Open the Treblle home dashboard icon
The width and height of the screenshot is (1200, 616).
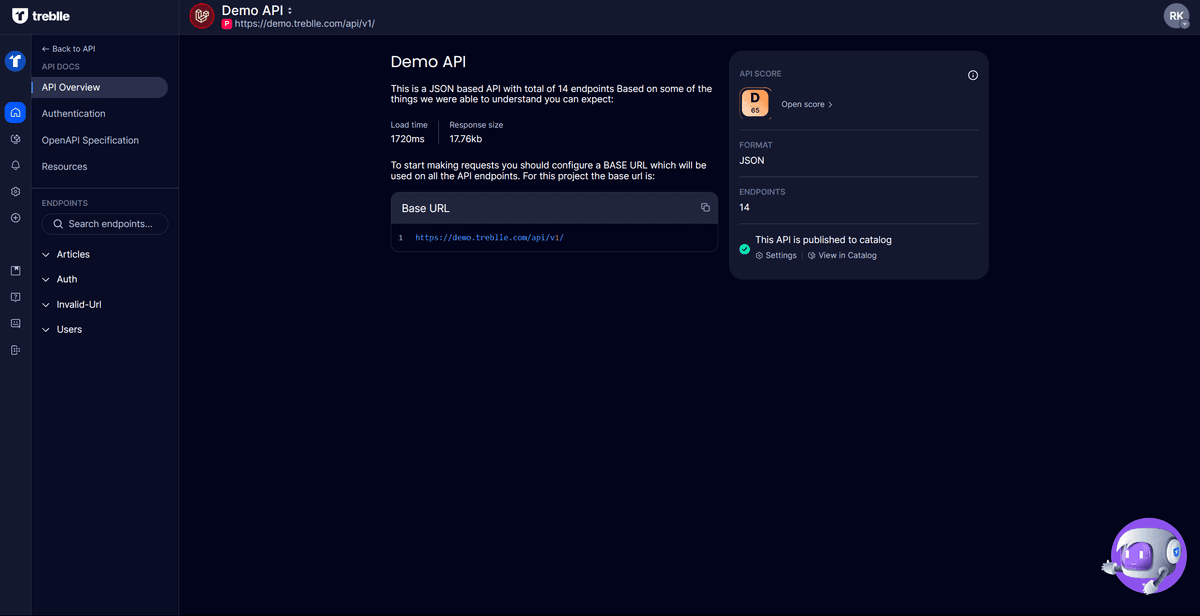coord(15,112)
